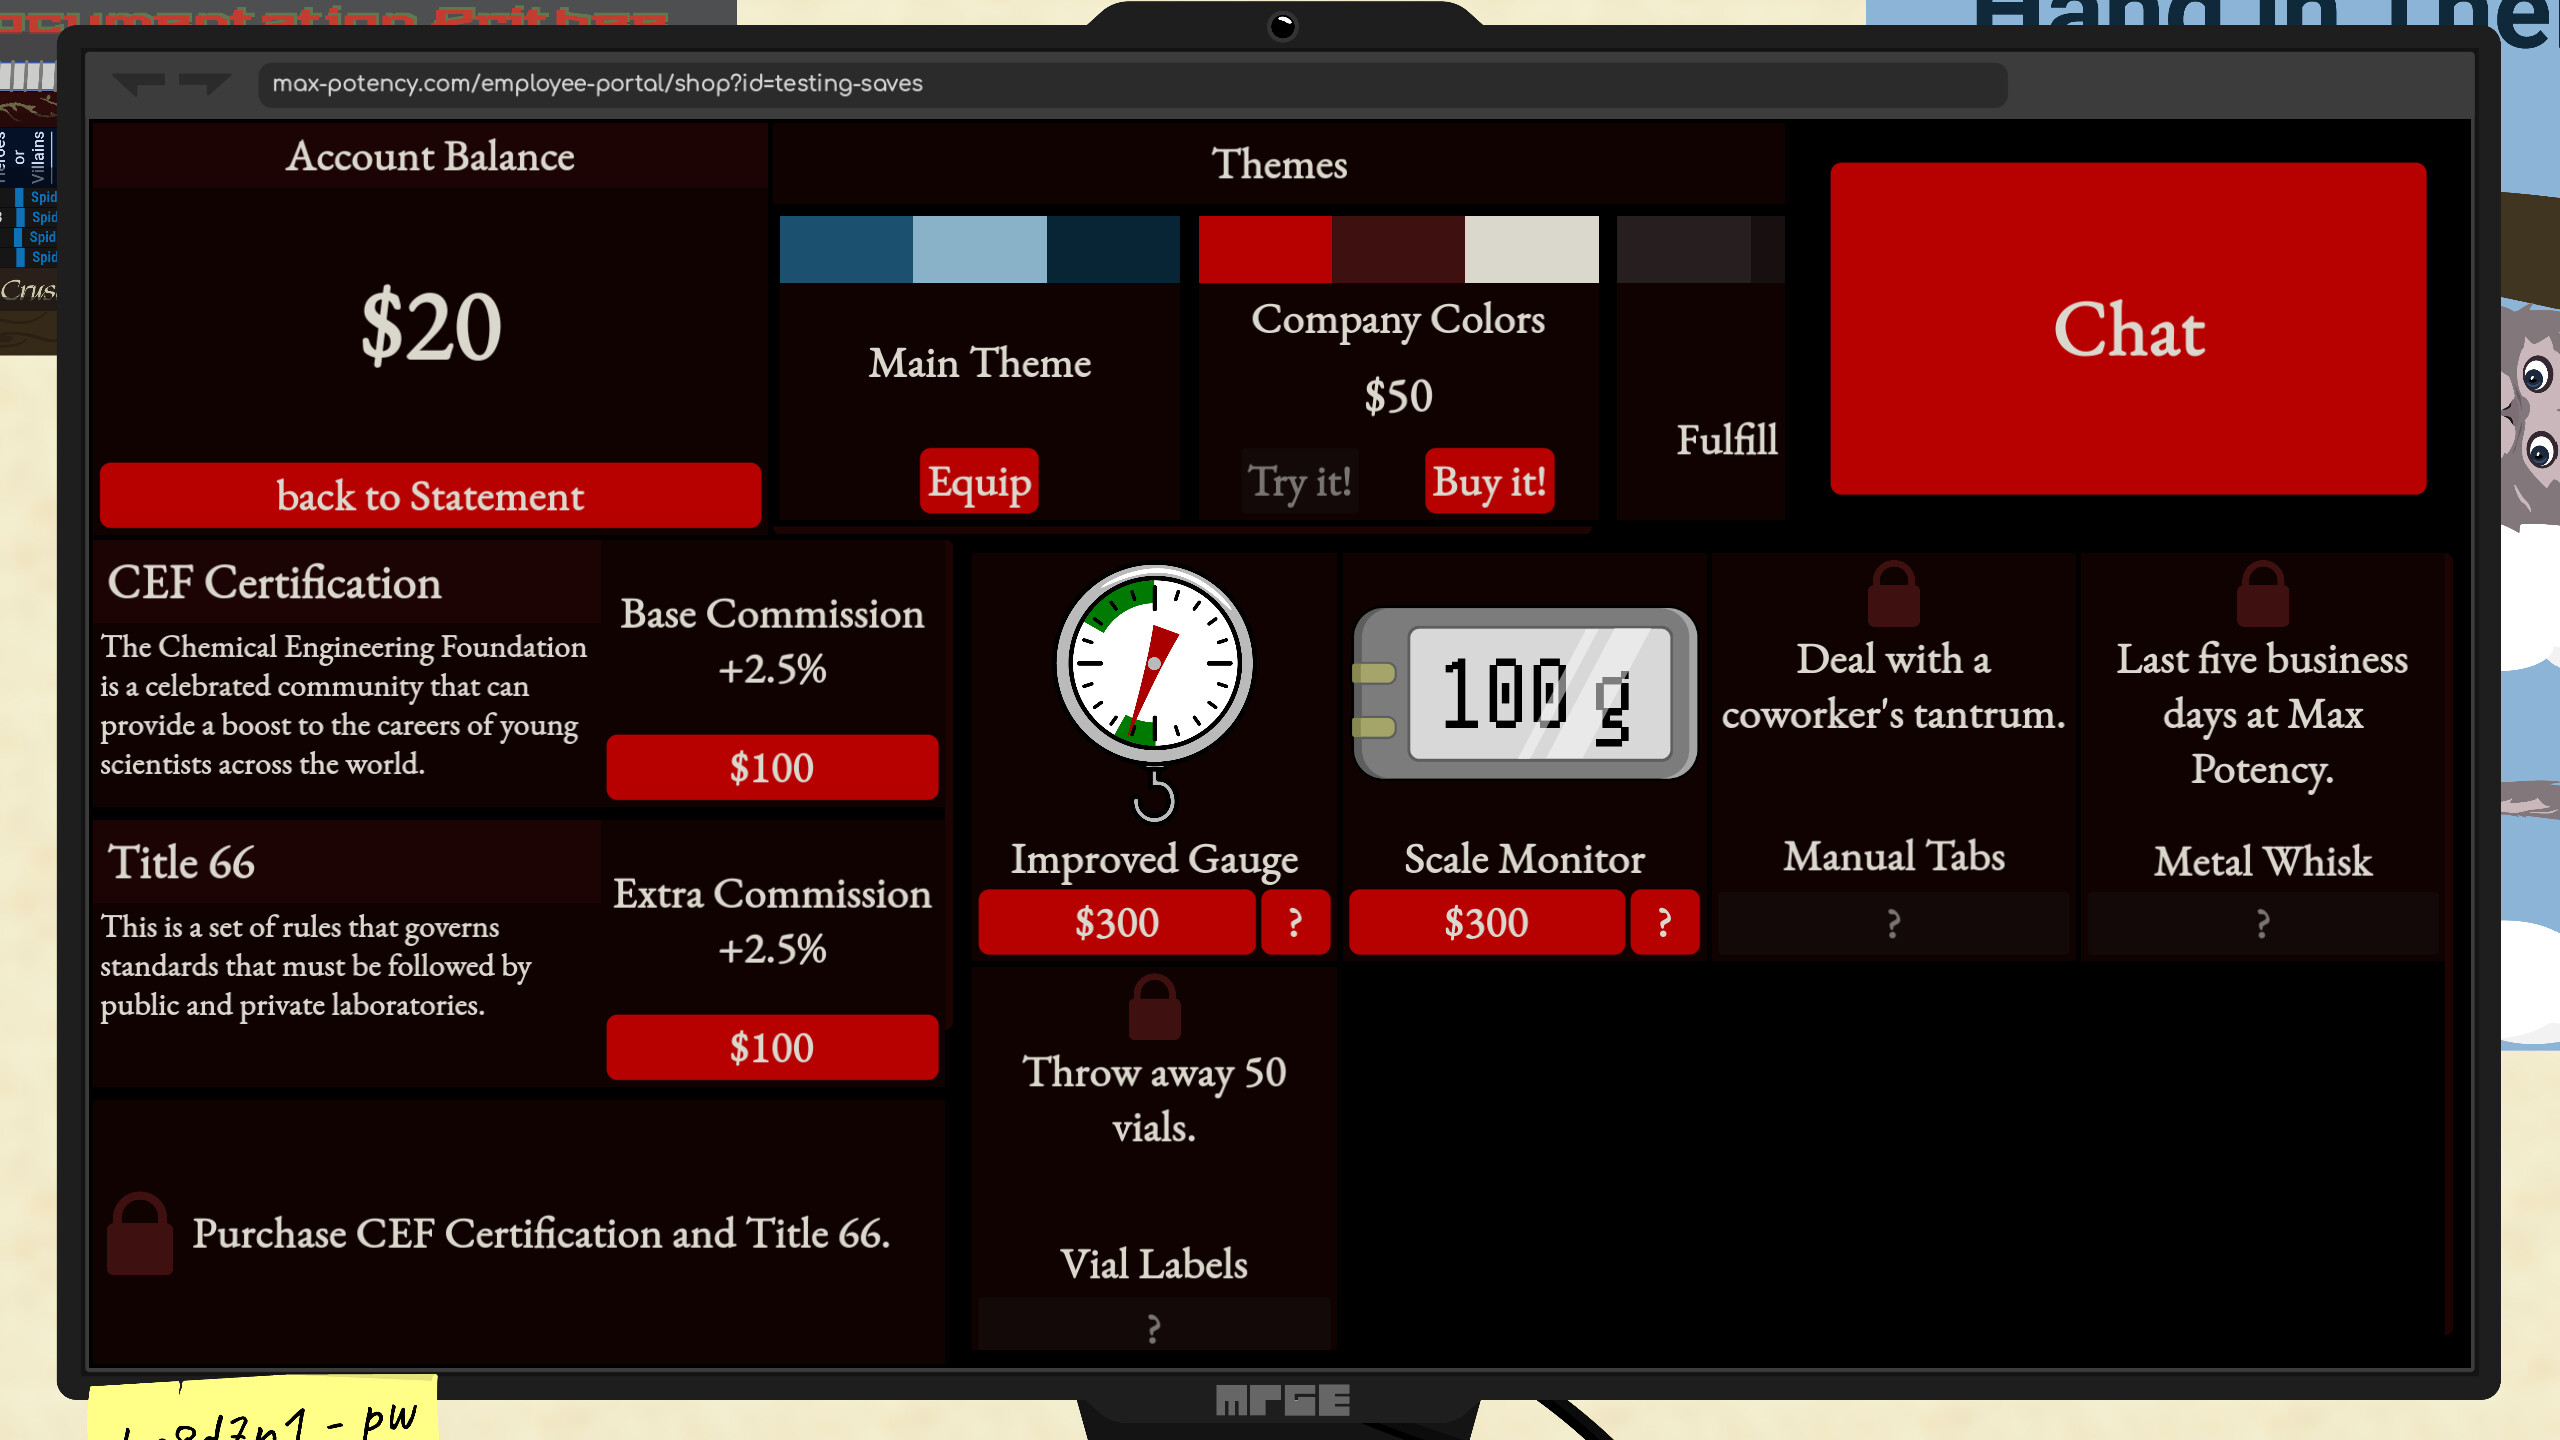Viewport: 2560px width, 1440px height.
Task: Click the lock icon beside Purchase CEF Certification
Action: click(x=140, y=1235)
